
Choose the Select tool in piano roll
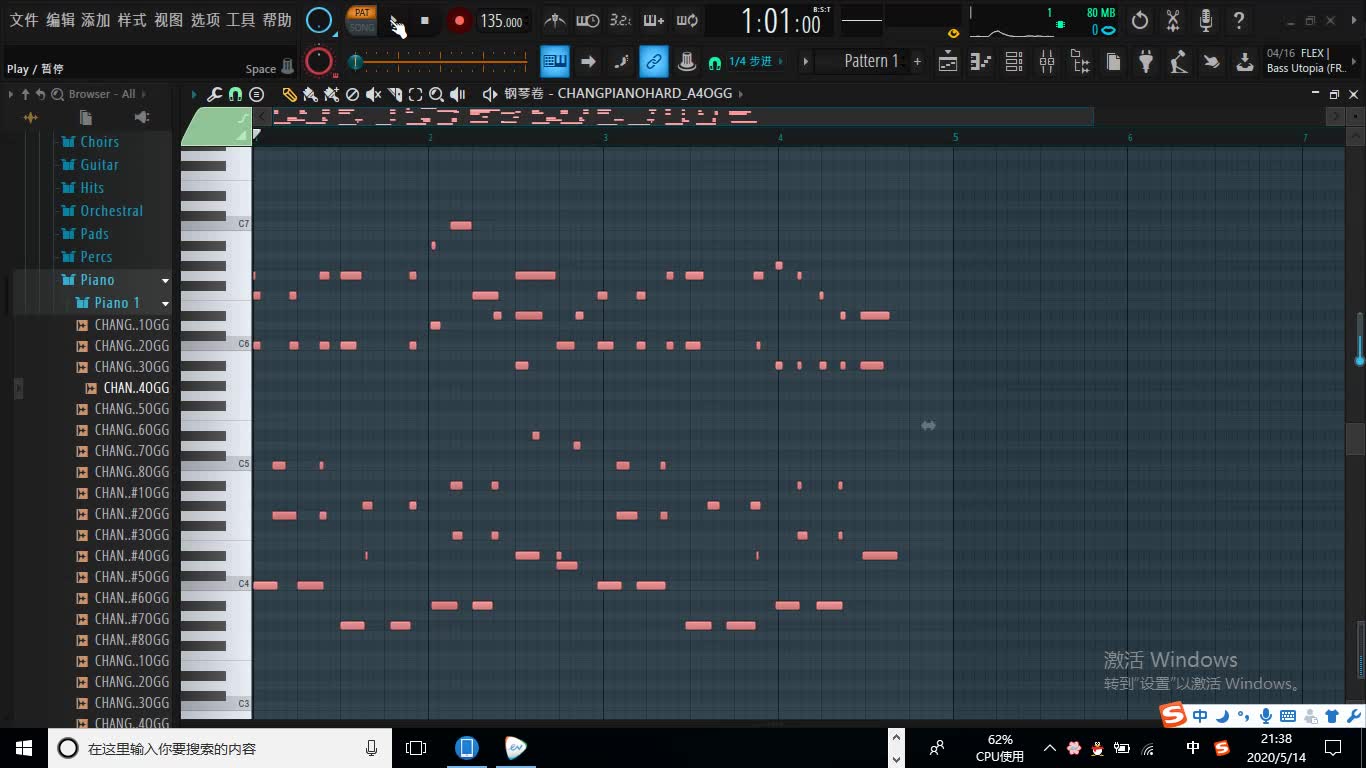pyautogui.click(x=415, y=94)
